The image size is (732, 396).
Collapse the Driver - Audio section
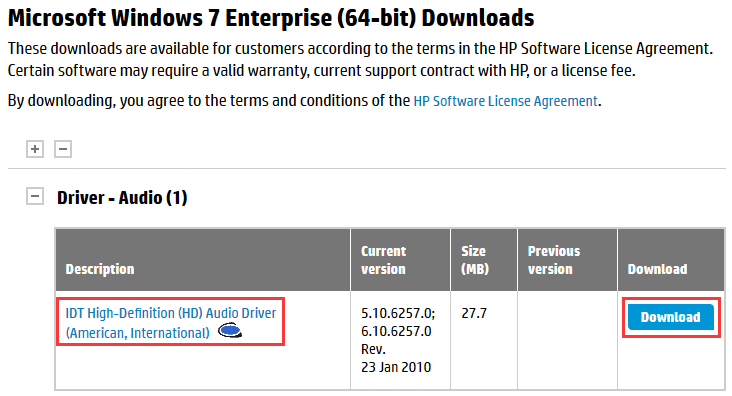point(35,196)
